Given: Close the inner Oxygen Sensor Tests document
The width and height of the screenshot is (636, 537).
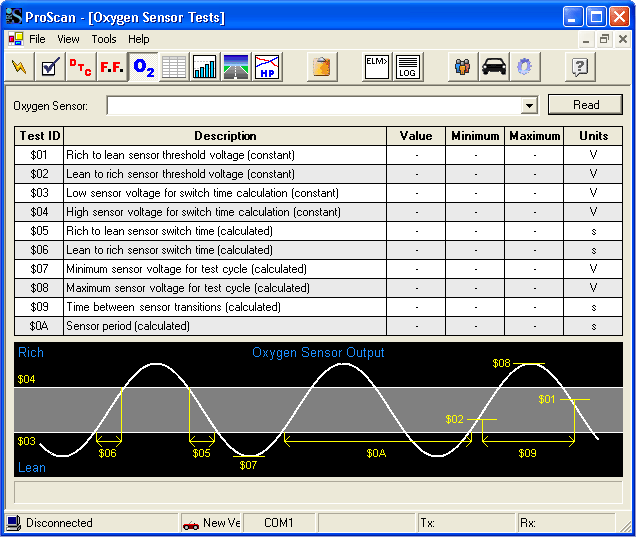Looking at the screenshot, I should [x=623, y=39].
